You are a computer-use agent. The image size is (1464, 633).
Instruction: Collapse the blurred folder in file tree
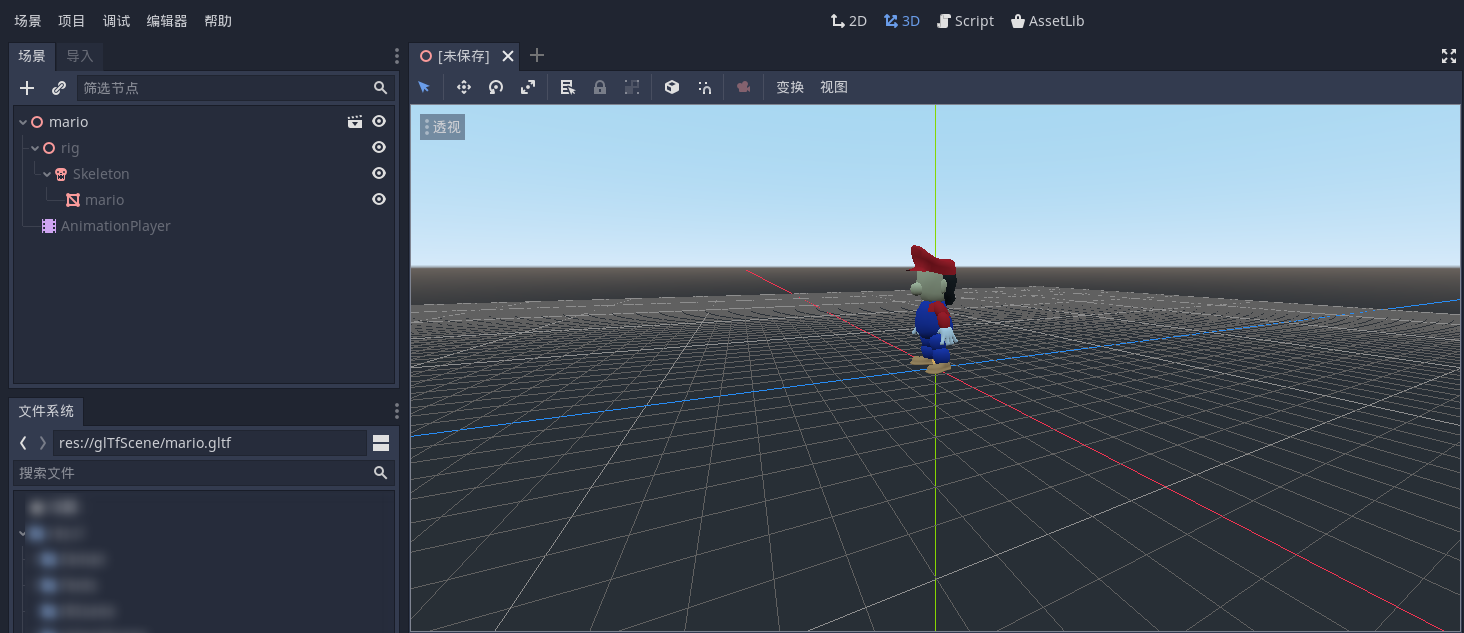coord(23,534)
